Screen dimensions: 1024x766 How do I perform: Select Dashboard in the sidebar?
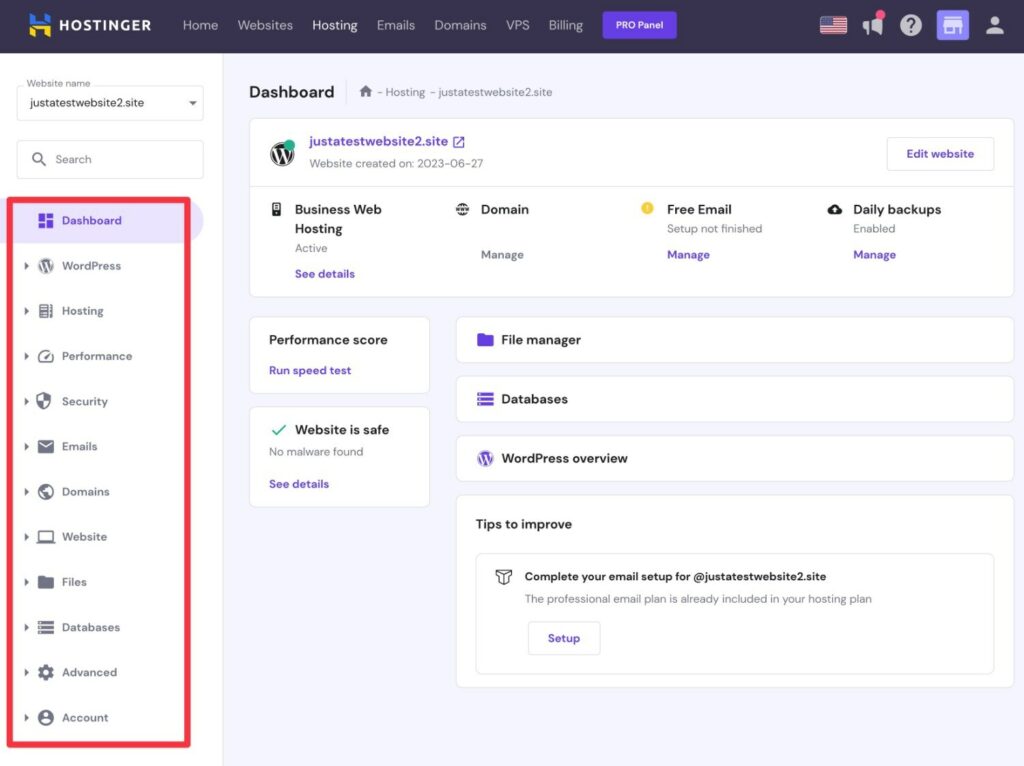(x=104, y=221)
